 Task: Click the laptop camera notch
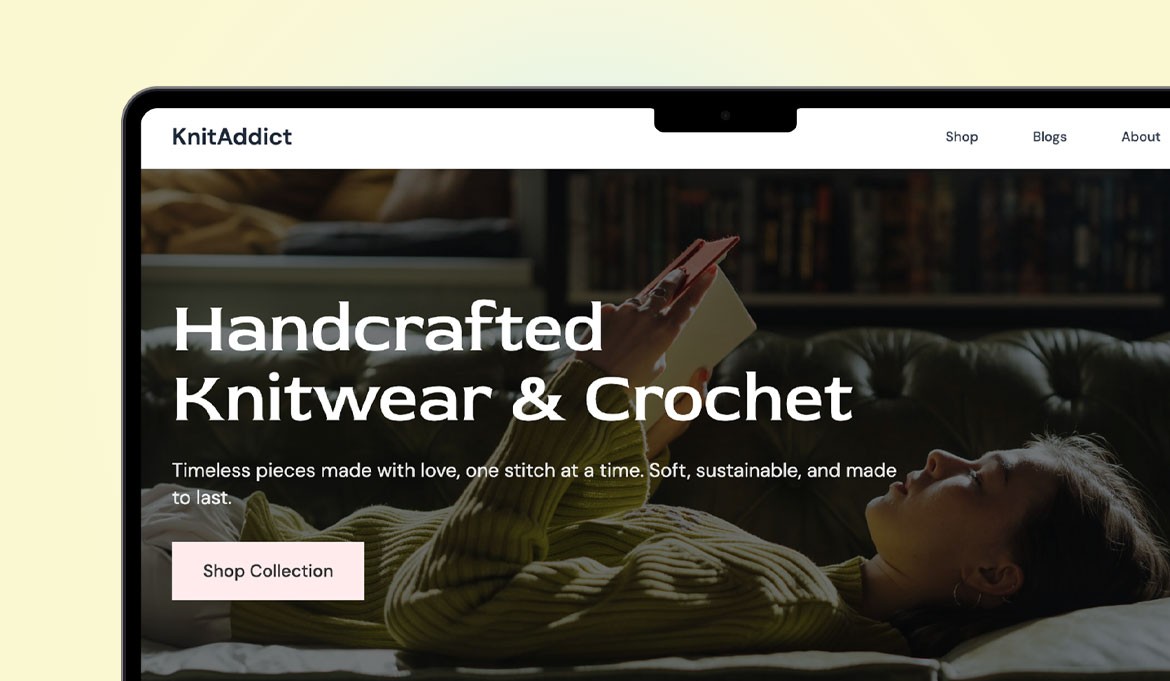tap(725, 119)
